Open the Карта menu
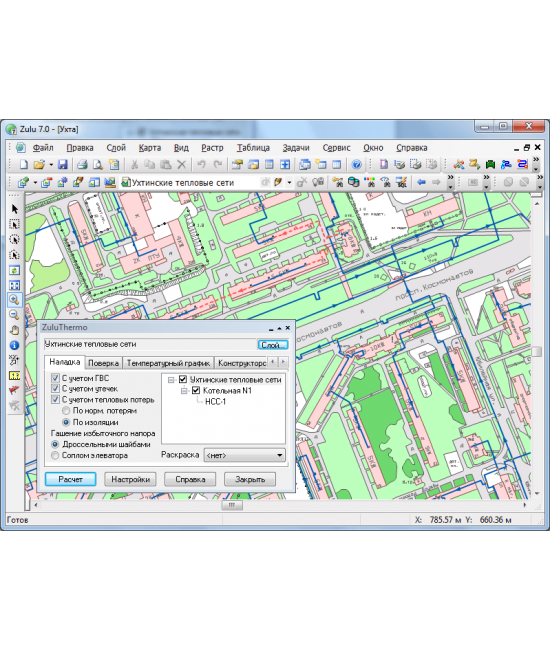The width and height of the screenshot is (550, 651). pyautogui.click(x=149, y=148)
